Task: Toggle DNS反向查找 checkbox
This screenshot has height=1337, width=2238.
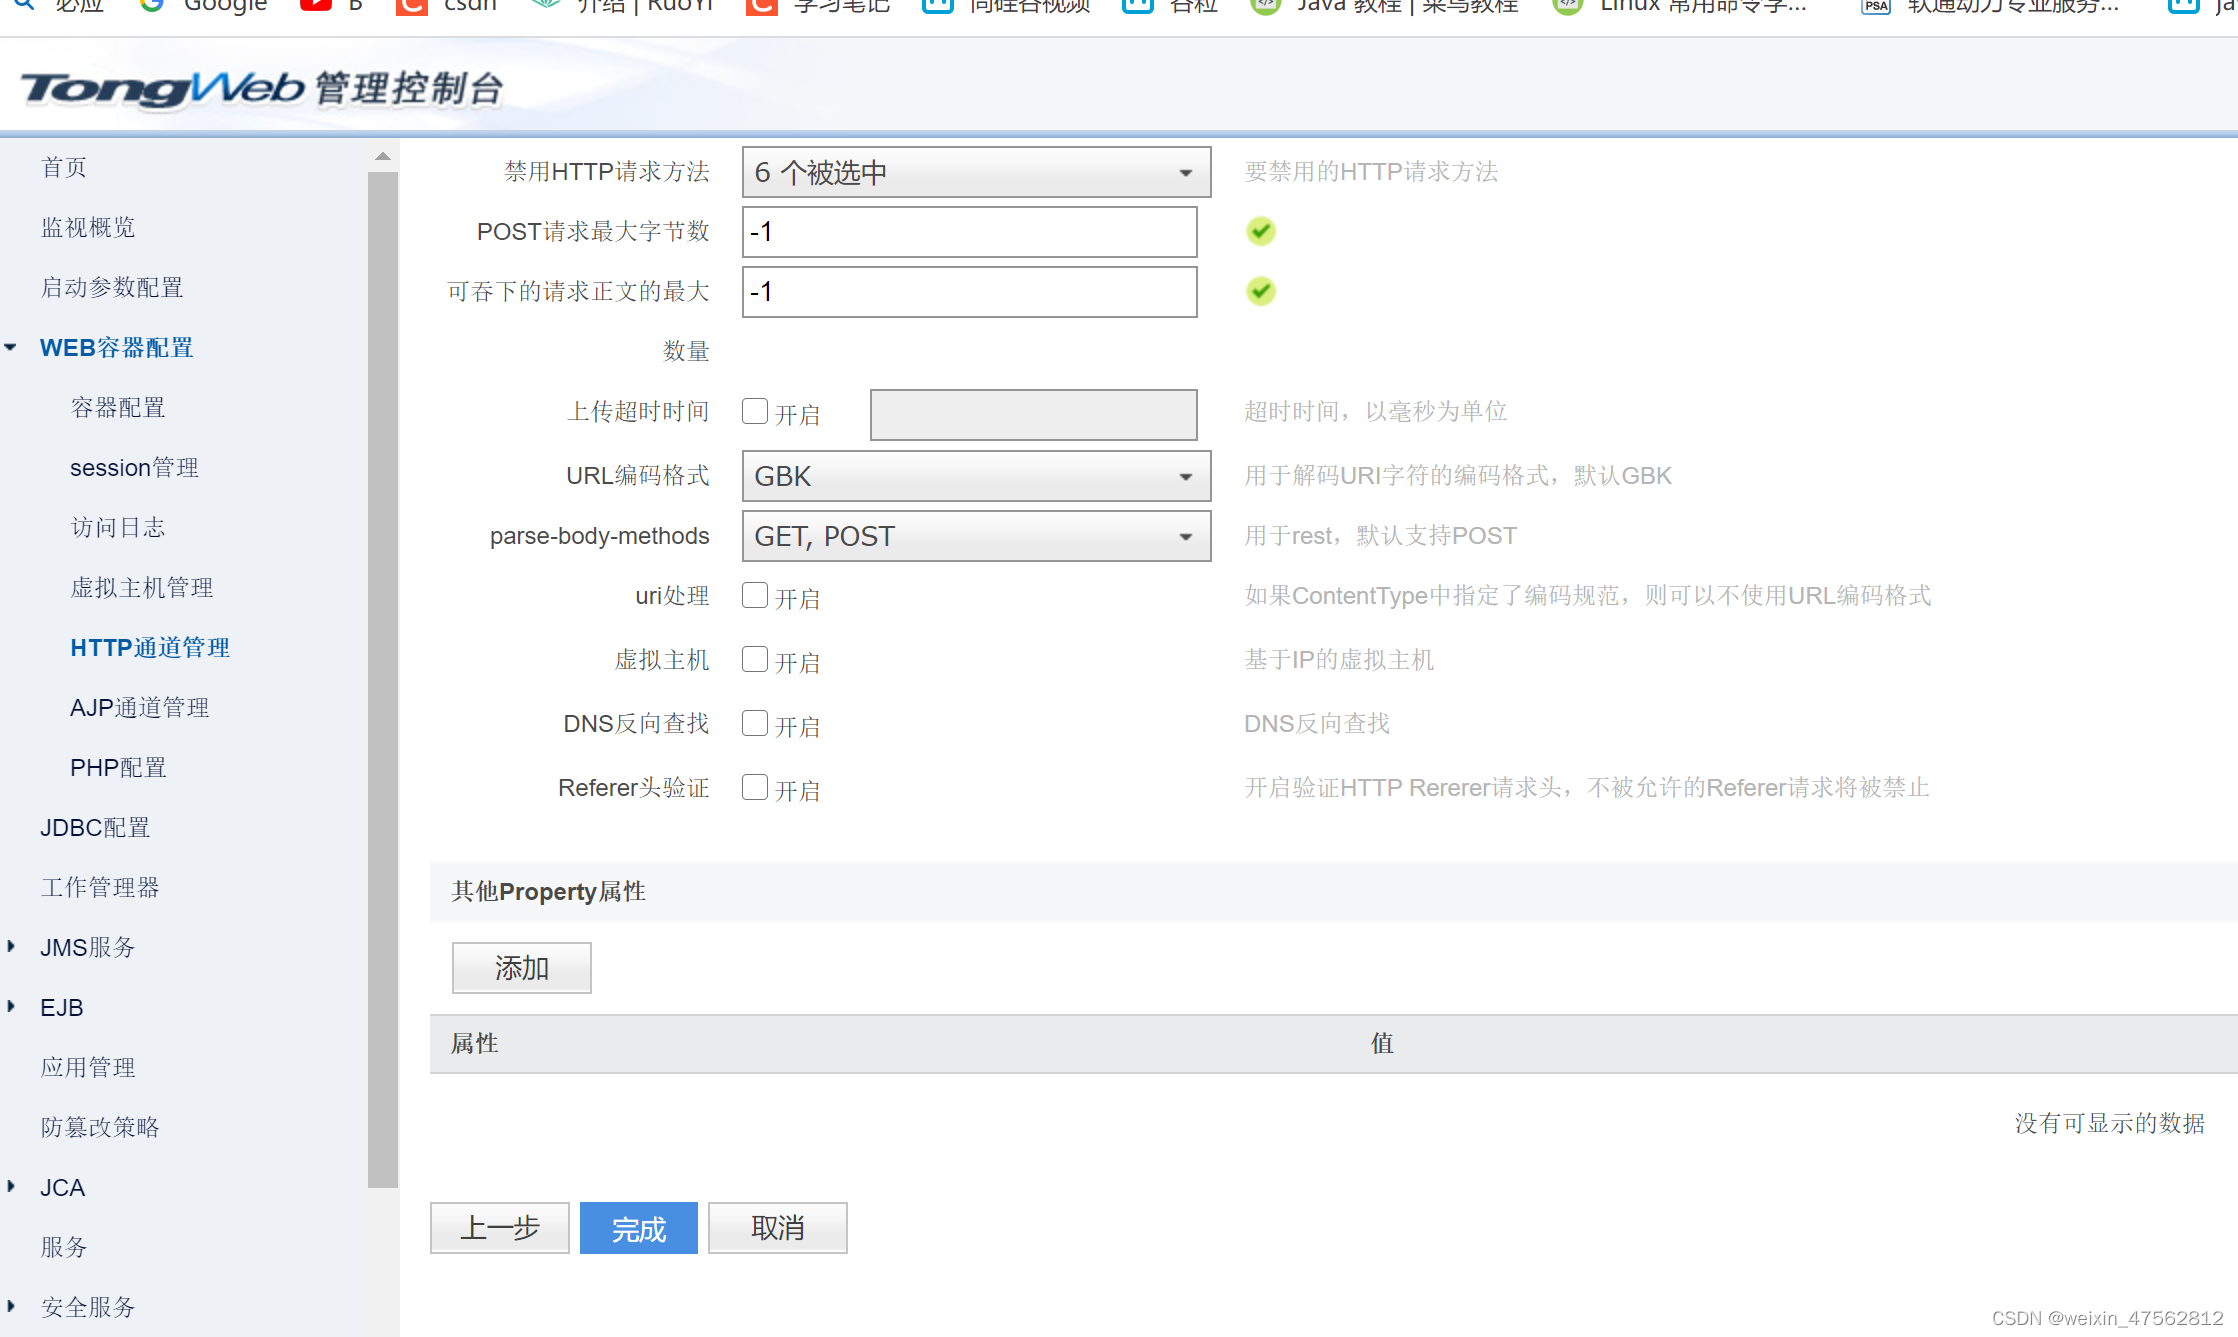Action: (755, 723)
